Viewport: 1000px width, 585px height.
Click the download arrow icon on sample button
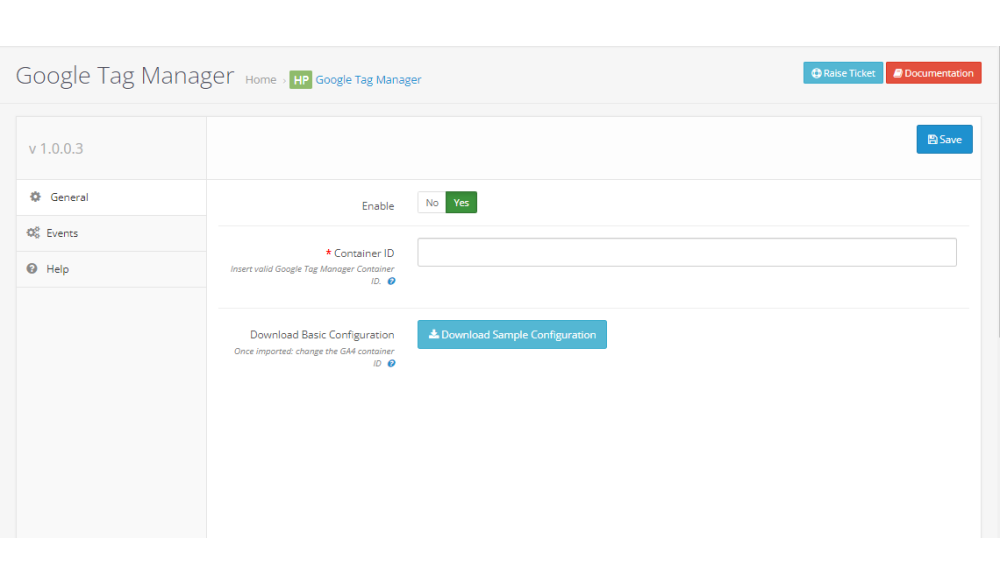(x=433, y=335)
